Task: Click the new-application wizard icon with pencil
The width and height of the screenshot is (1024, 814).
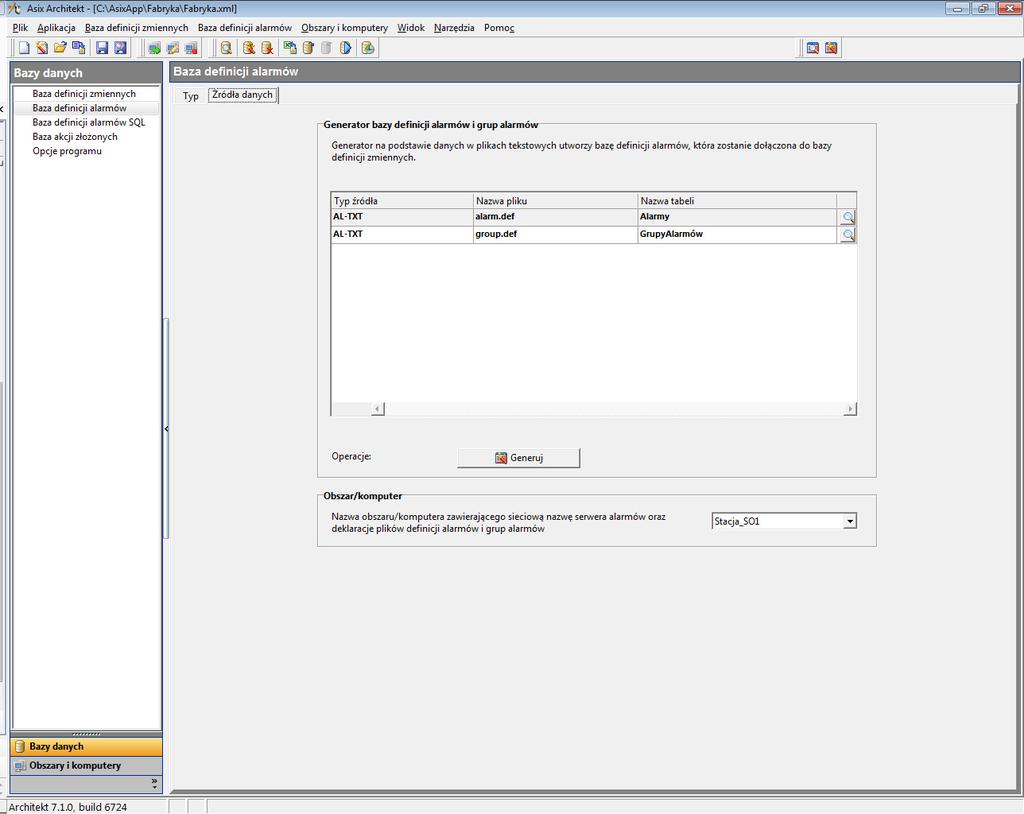Action: [42, 48]
